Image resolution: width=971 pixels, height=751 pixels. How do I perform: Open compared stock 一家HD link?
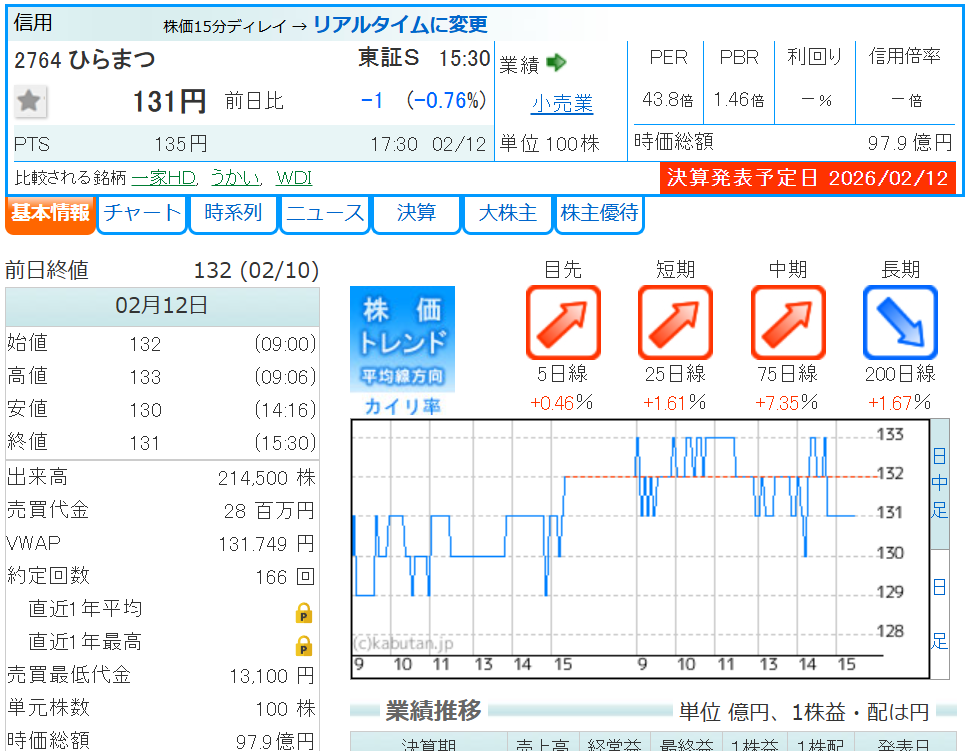[164, 178]
